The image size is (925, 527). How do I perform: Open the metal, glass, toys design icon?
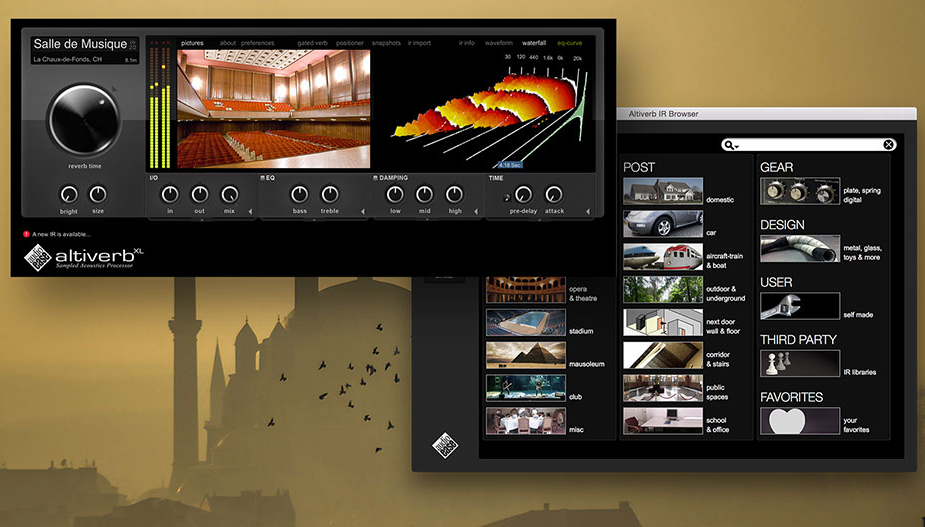tap(800, 248)
